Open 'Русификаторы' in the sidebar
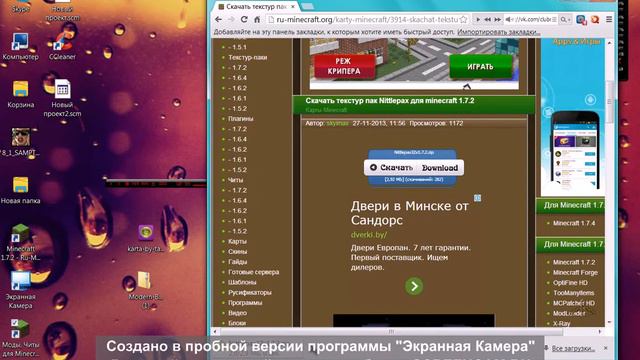This screenshot has height=360, width=640. coord(249,292)
